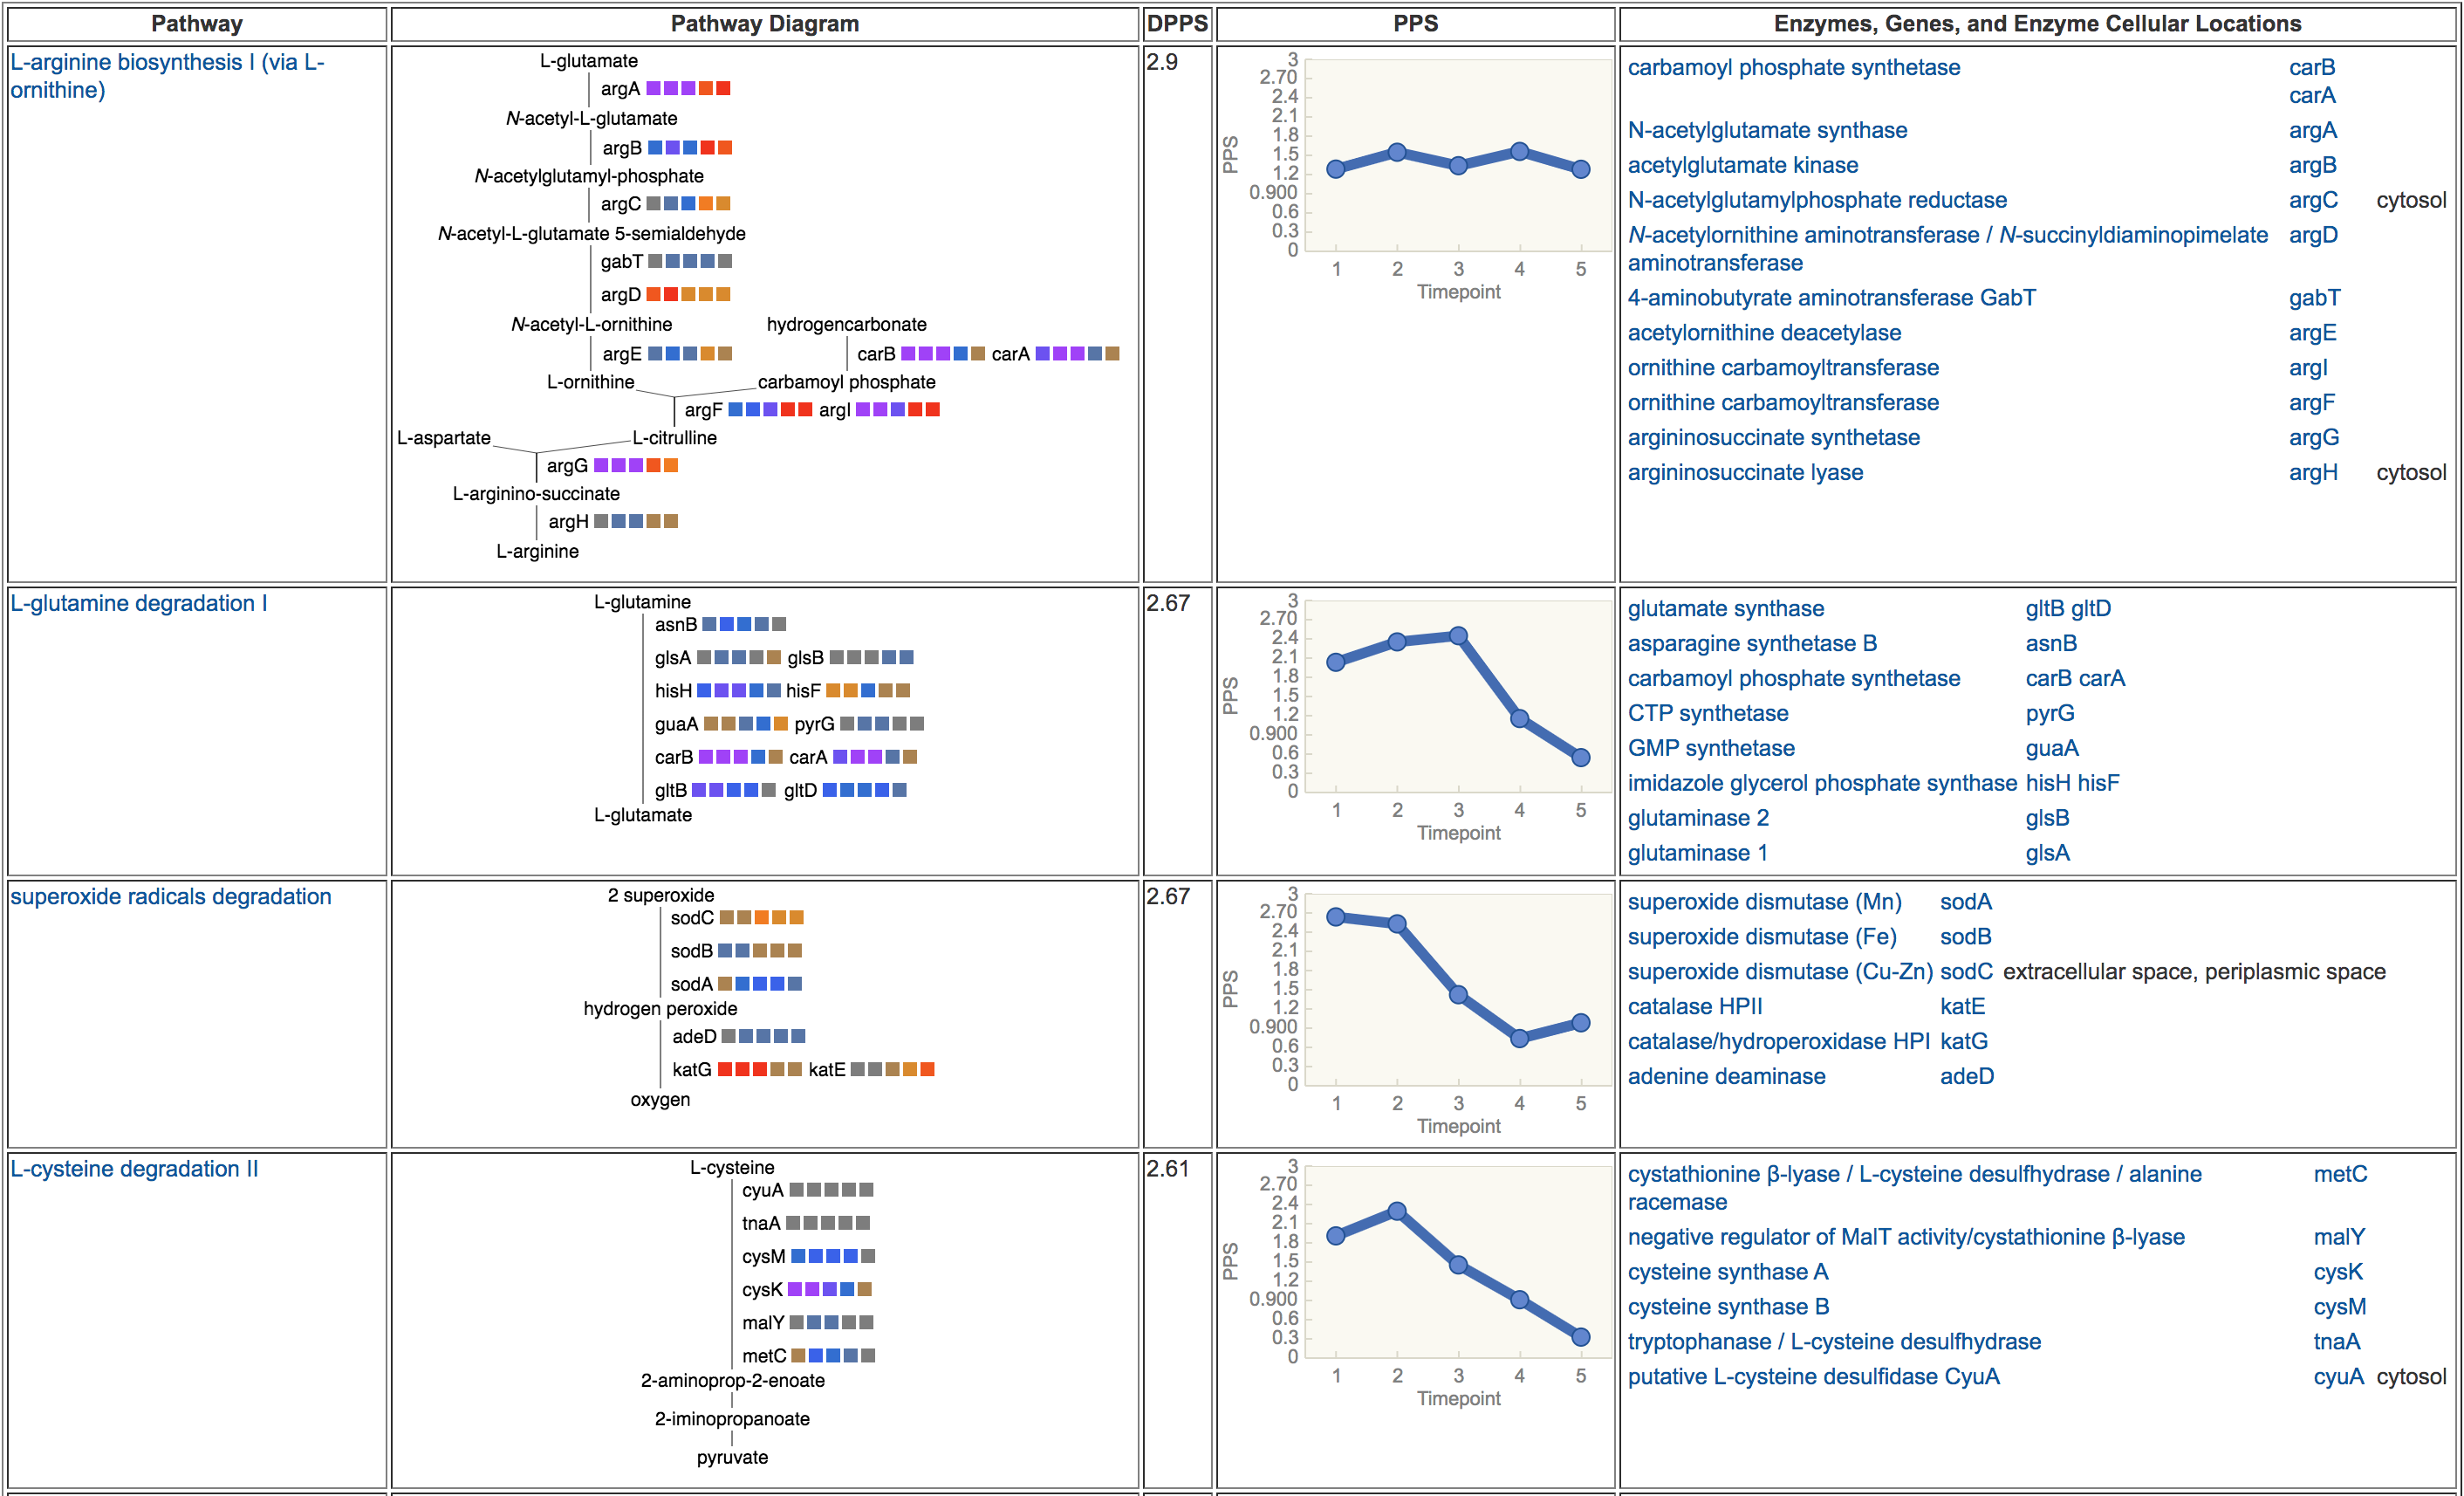Open argI gene link in enzymes column
This screenshot has height=1496, width=2464.
pos(2308,368)
